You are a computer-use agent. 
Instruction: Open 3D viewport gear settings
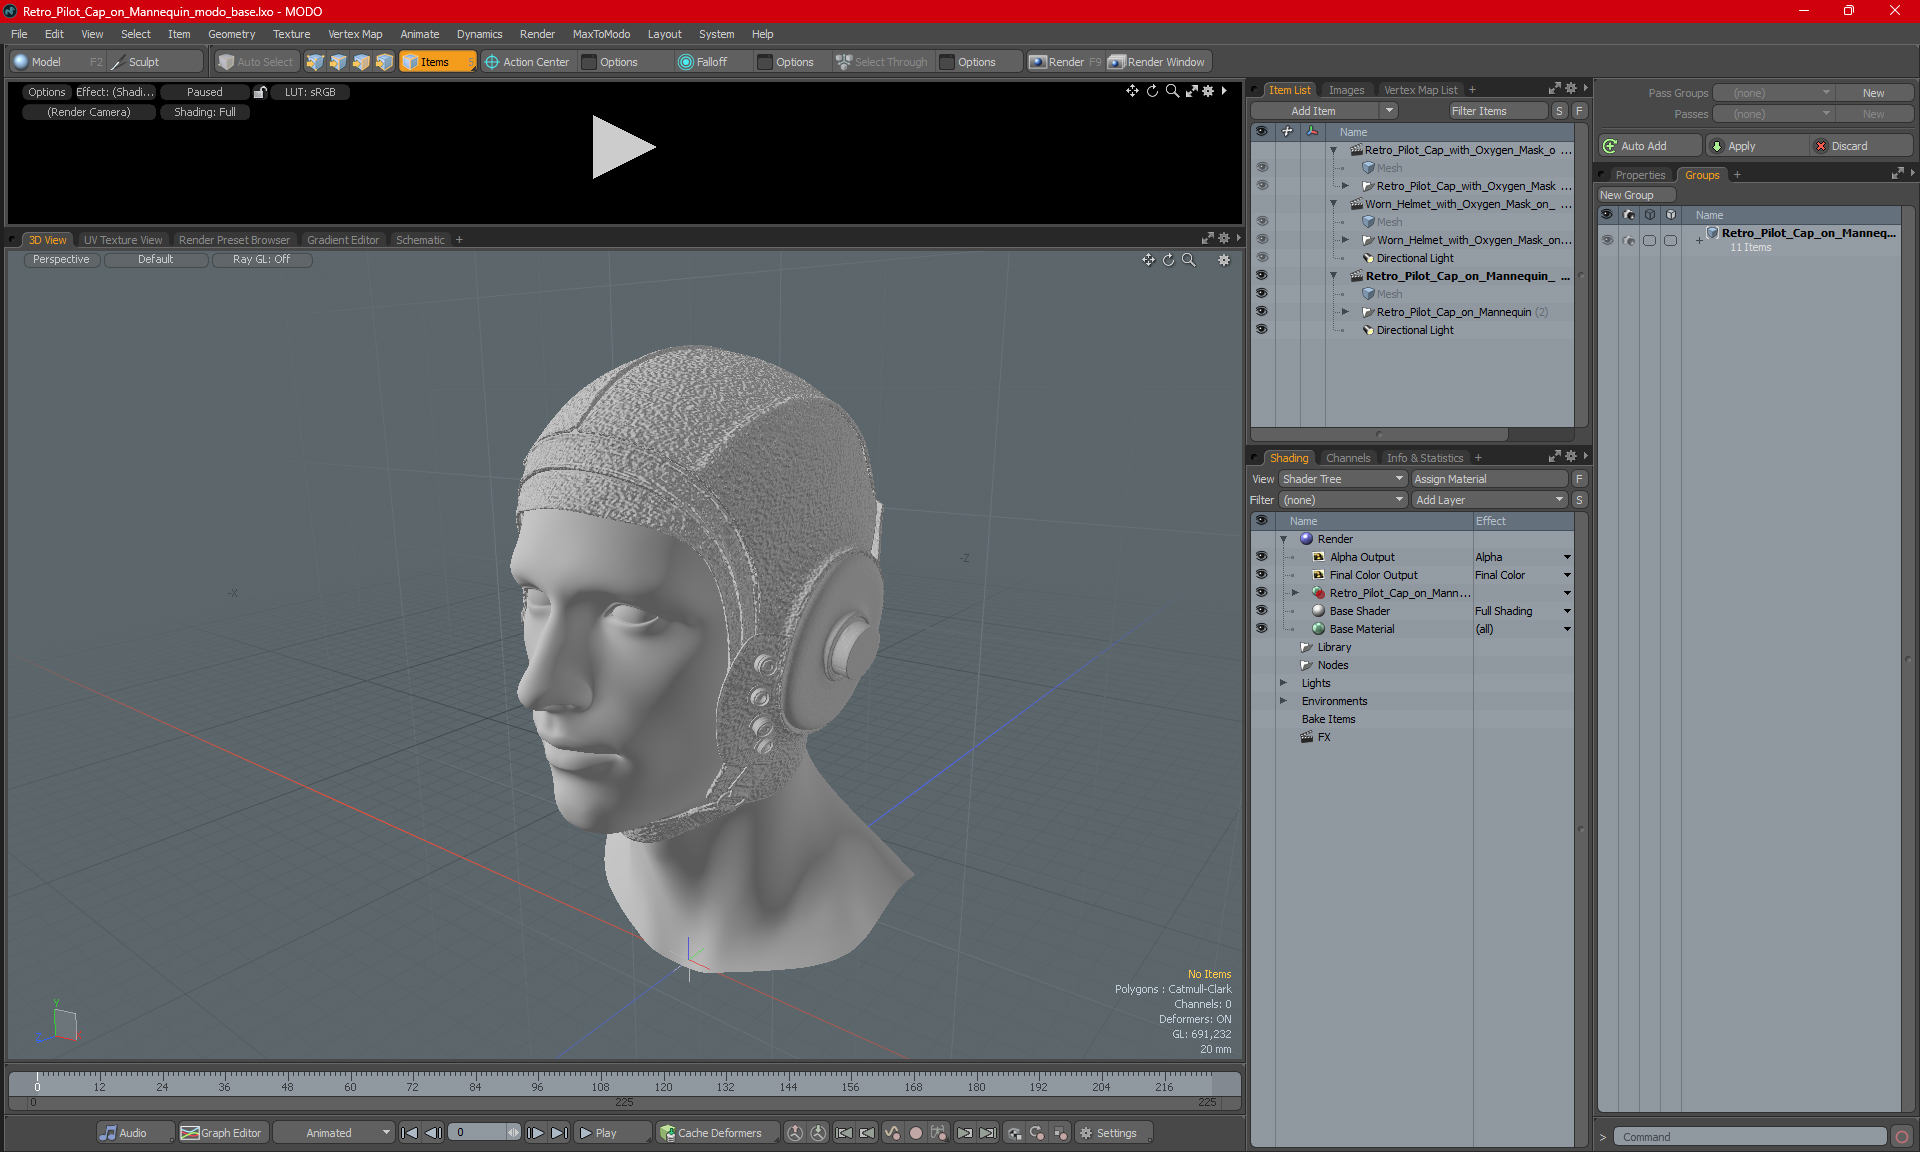[x=1224, y=260]
